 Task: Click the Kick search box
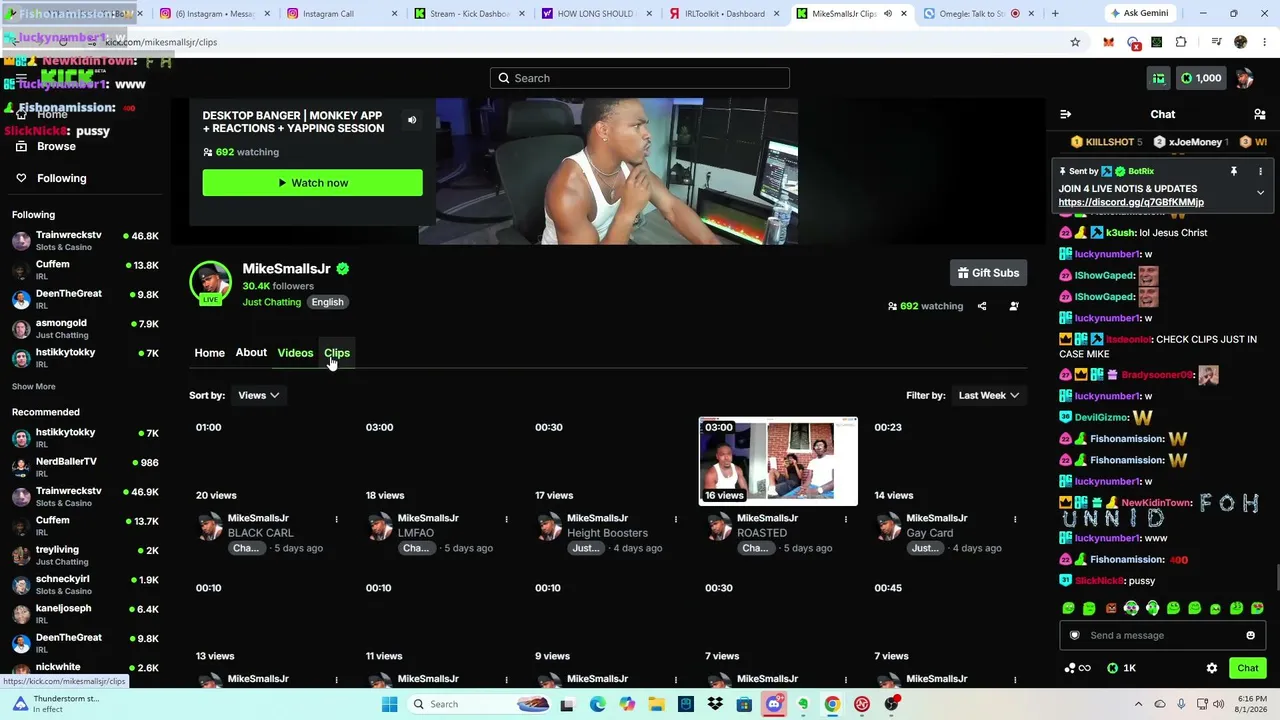(640, 78)
